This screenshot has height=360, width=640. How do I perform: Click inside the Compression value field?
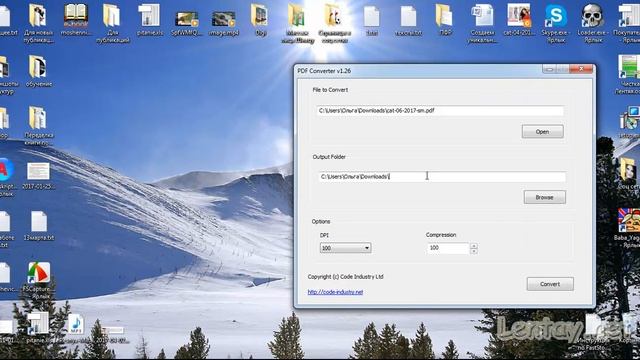[x=448, y=248]
